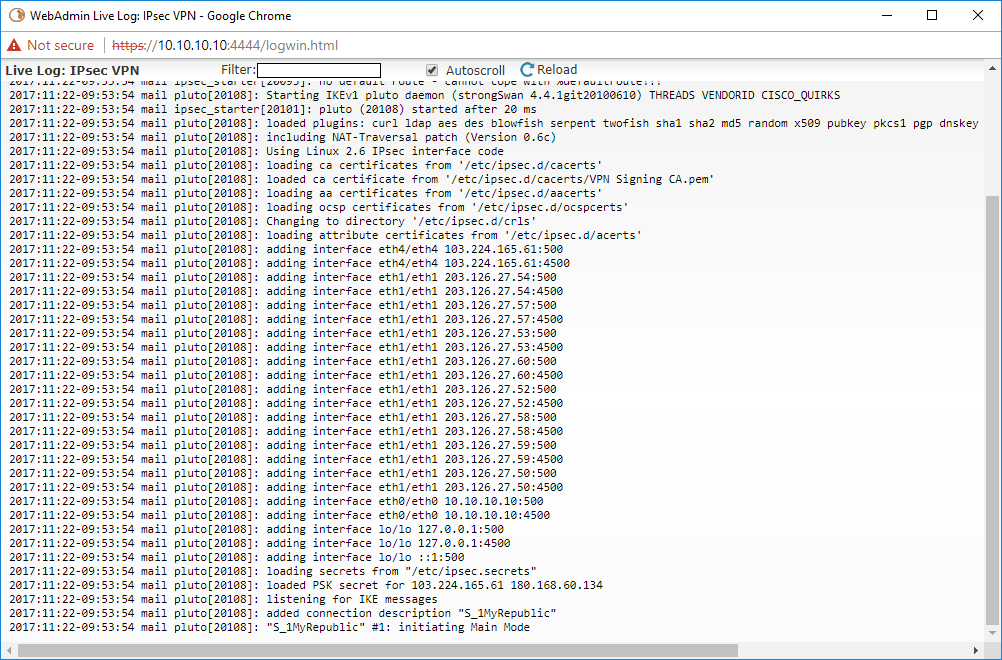
Task: Click the "loading ocsp certificates" log line
Action: click(319, 208)
